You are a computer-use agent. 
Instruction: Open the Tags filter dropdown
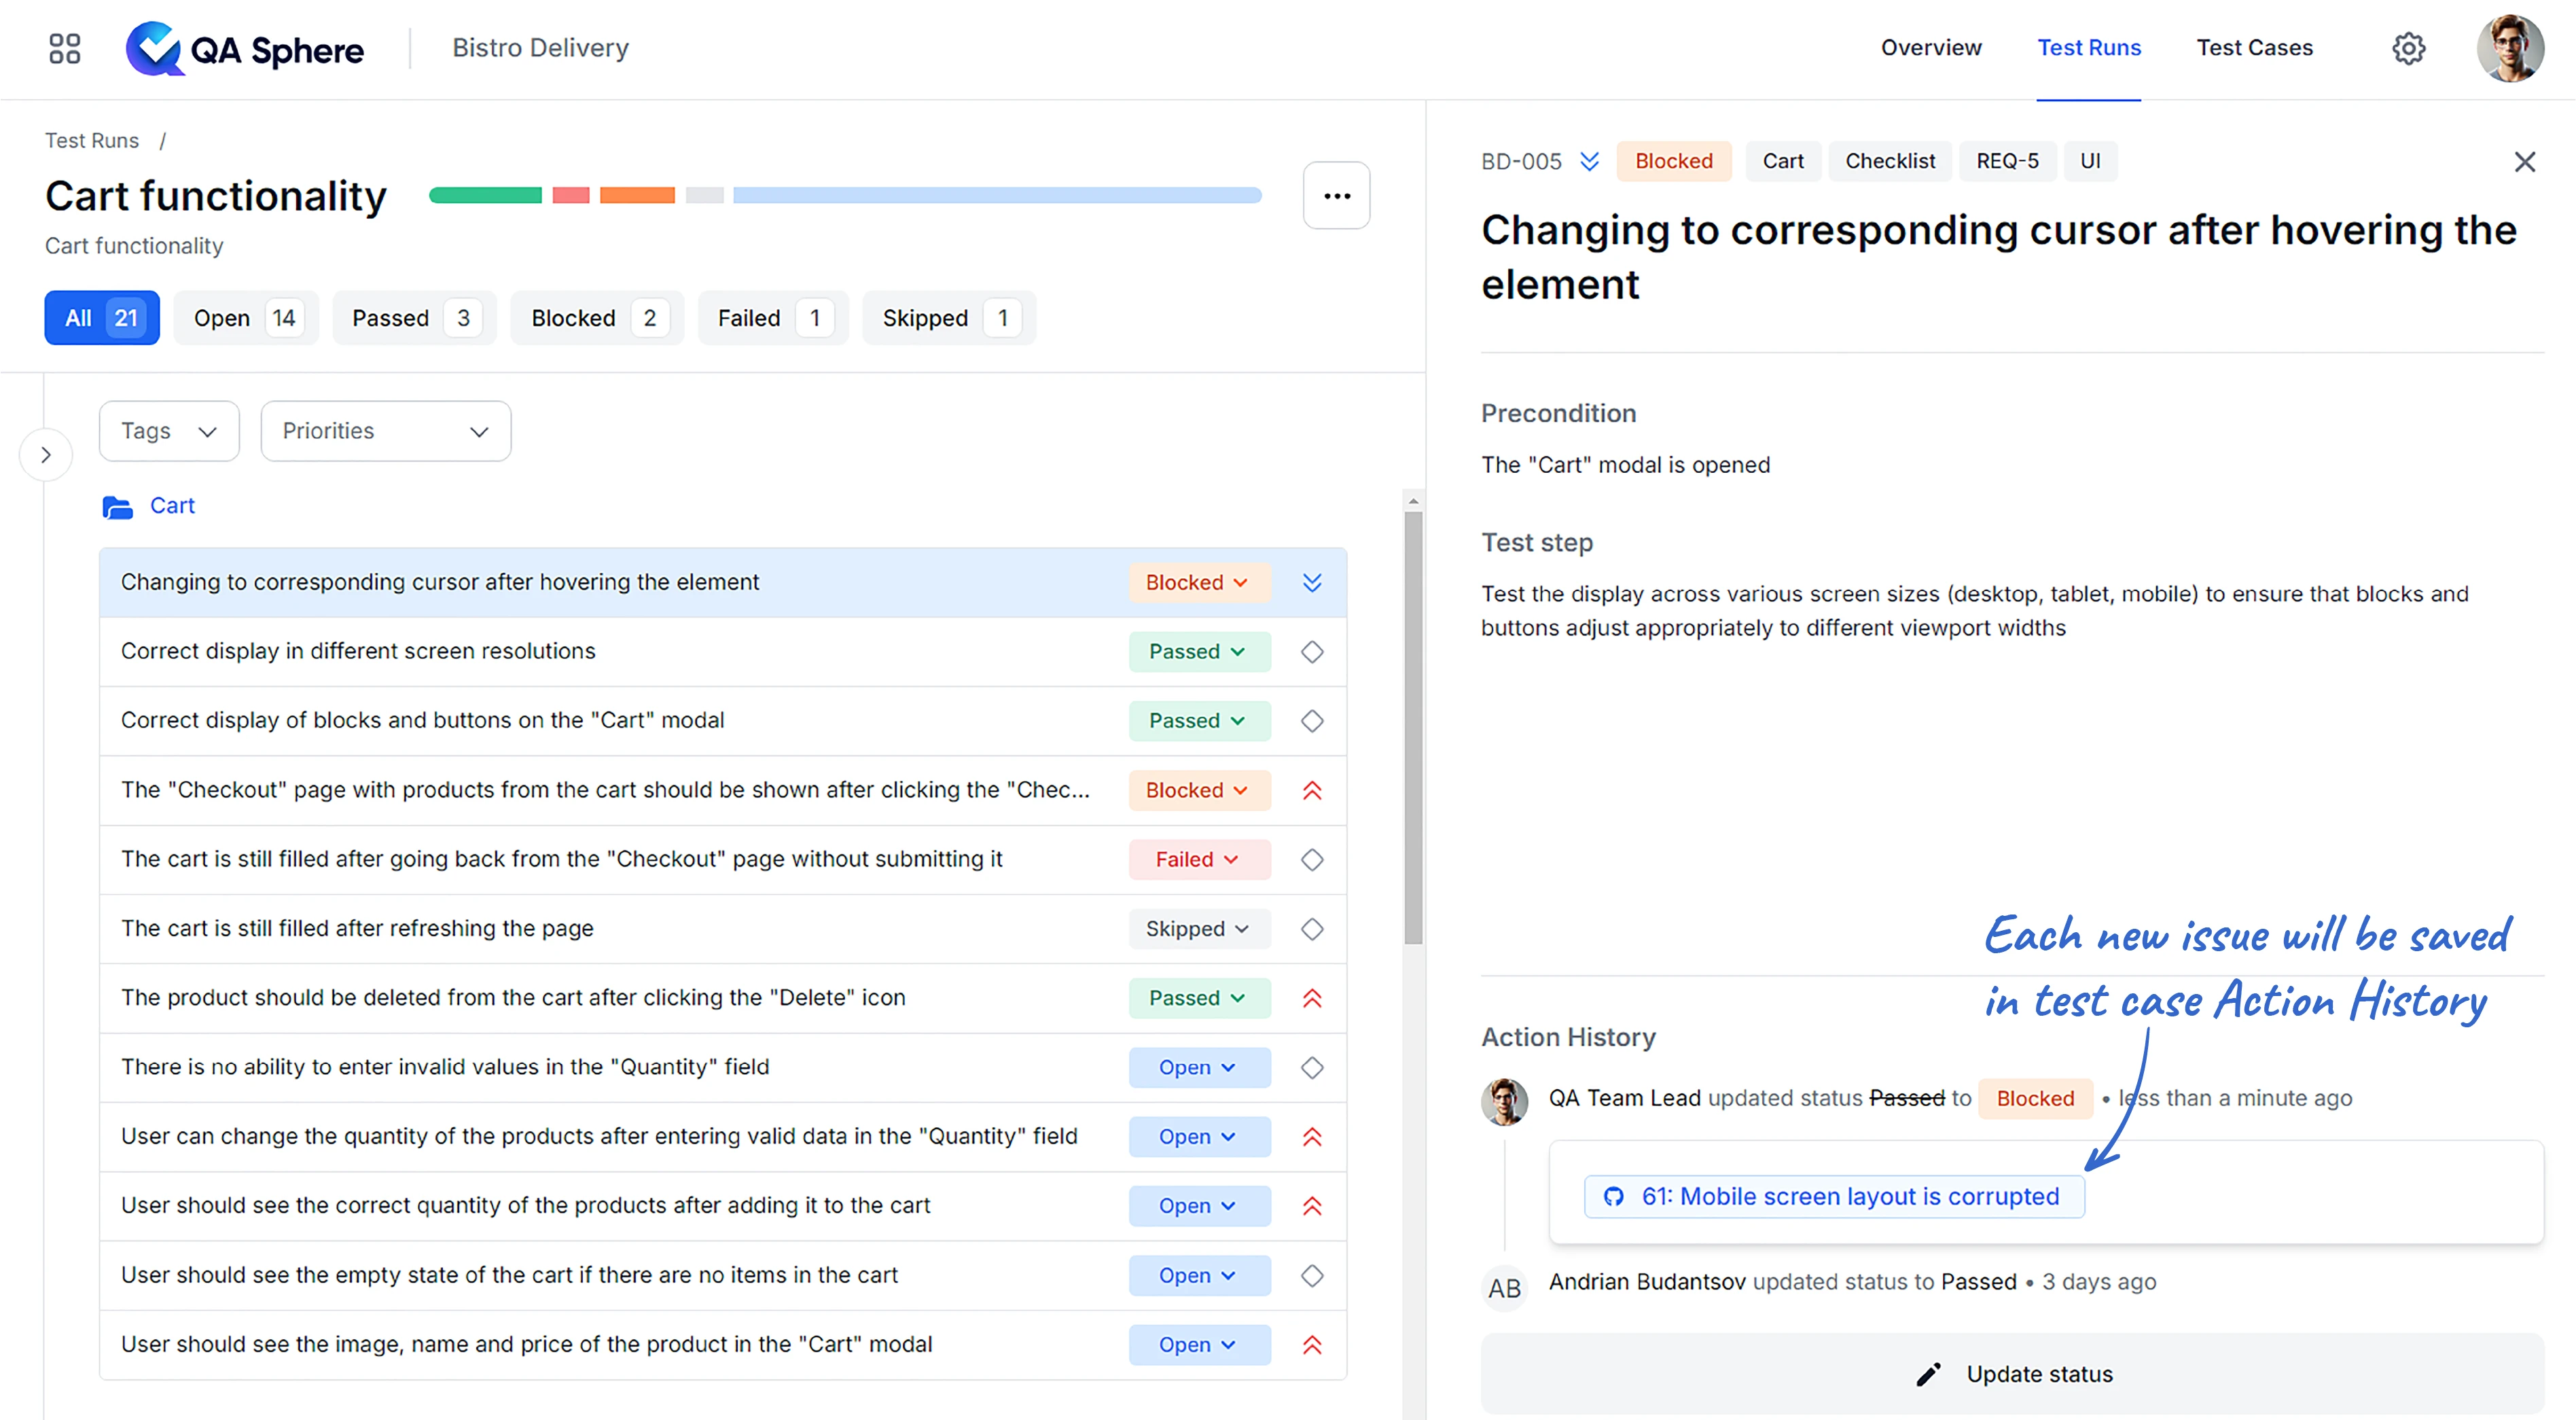(x=168, y=430)
